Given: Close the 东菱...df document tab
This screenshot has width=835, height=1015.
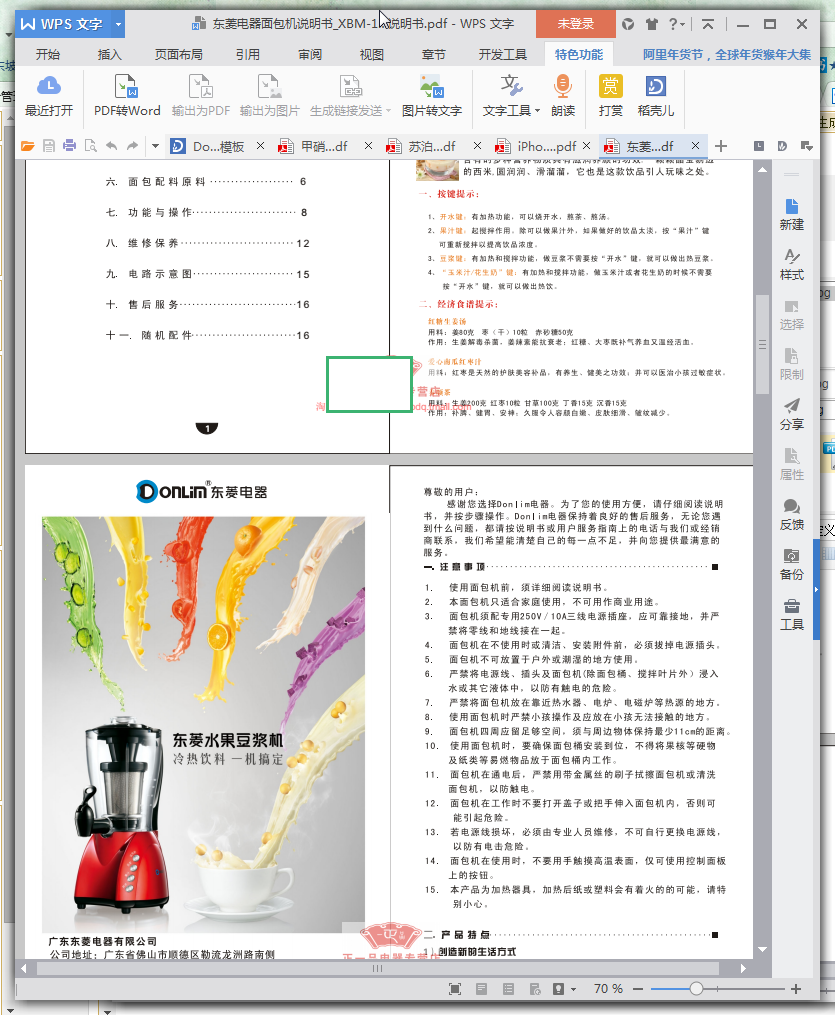Looking at the screenshot, I should (695, 146).
